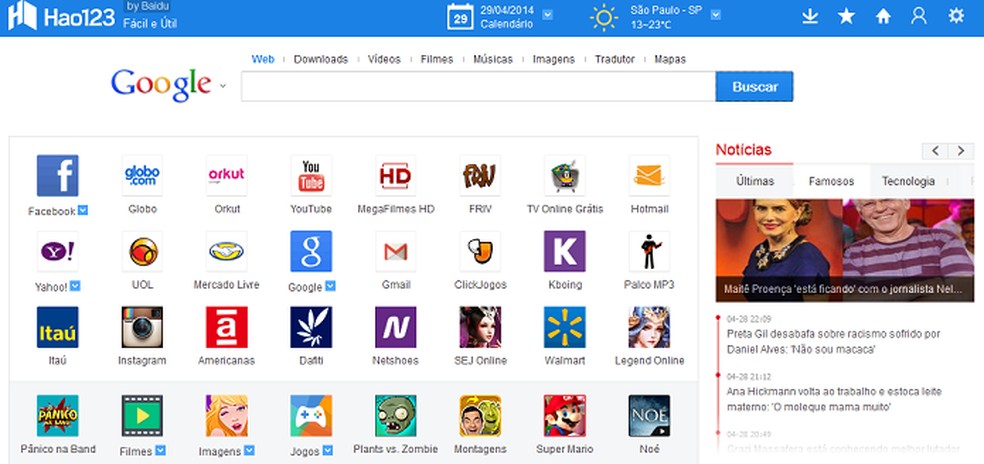Click the favorites star in header
This screenshot has width=984, height=464.
(x=847, y=16)
